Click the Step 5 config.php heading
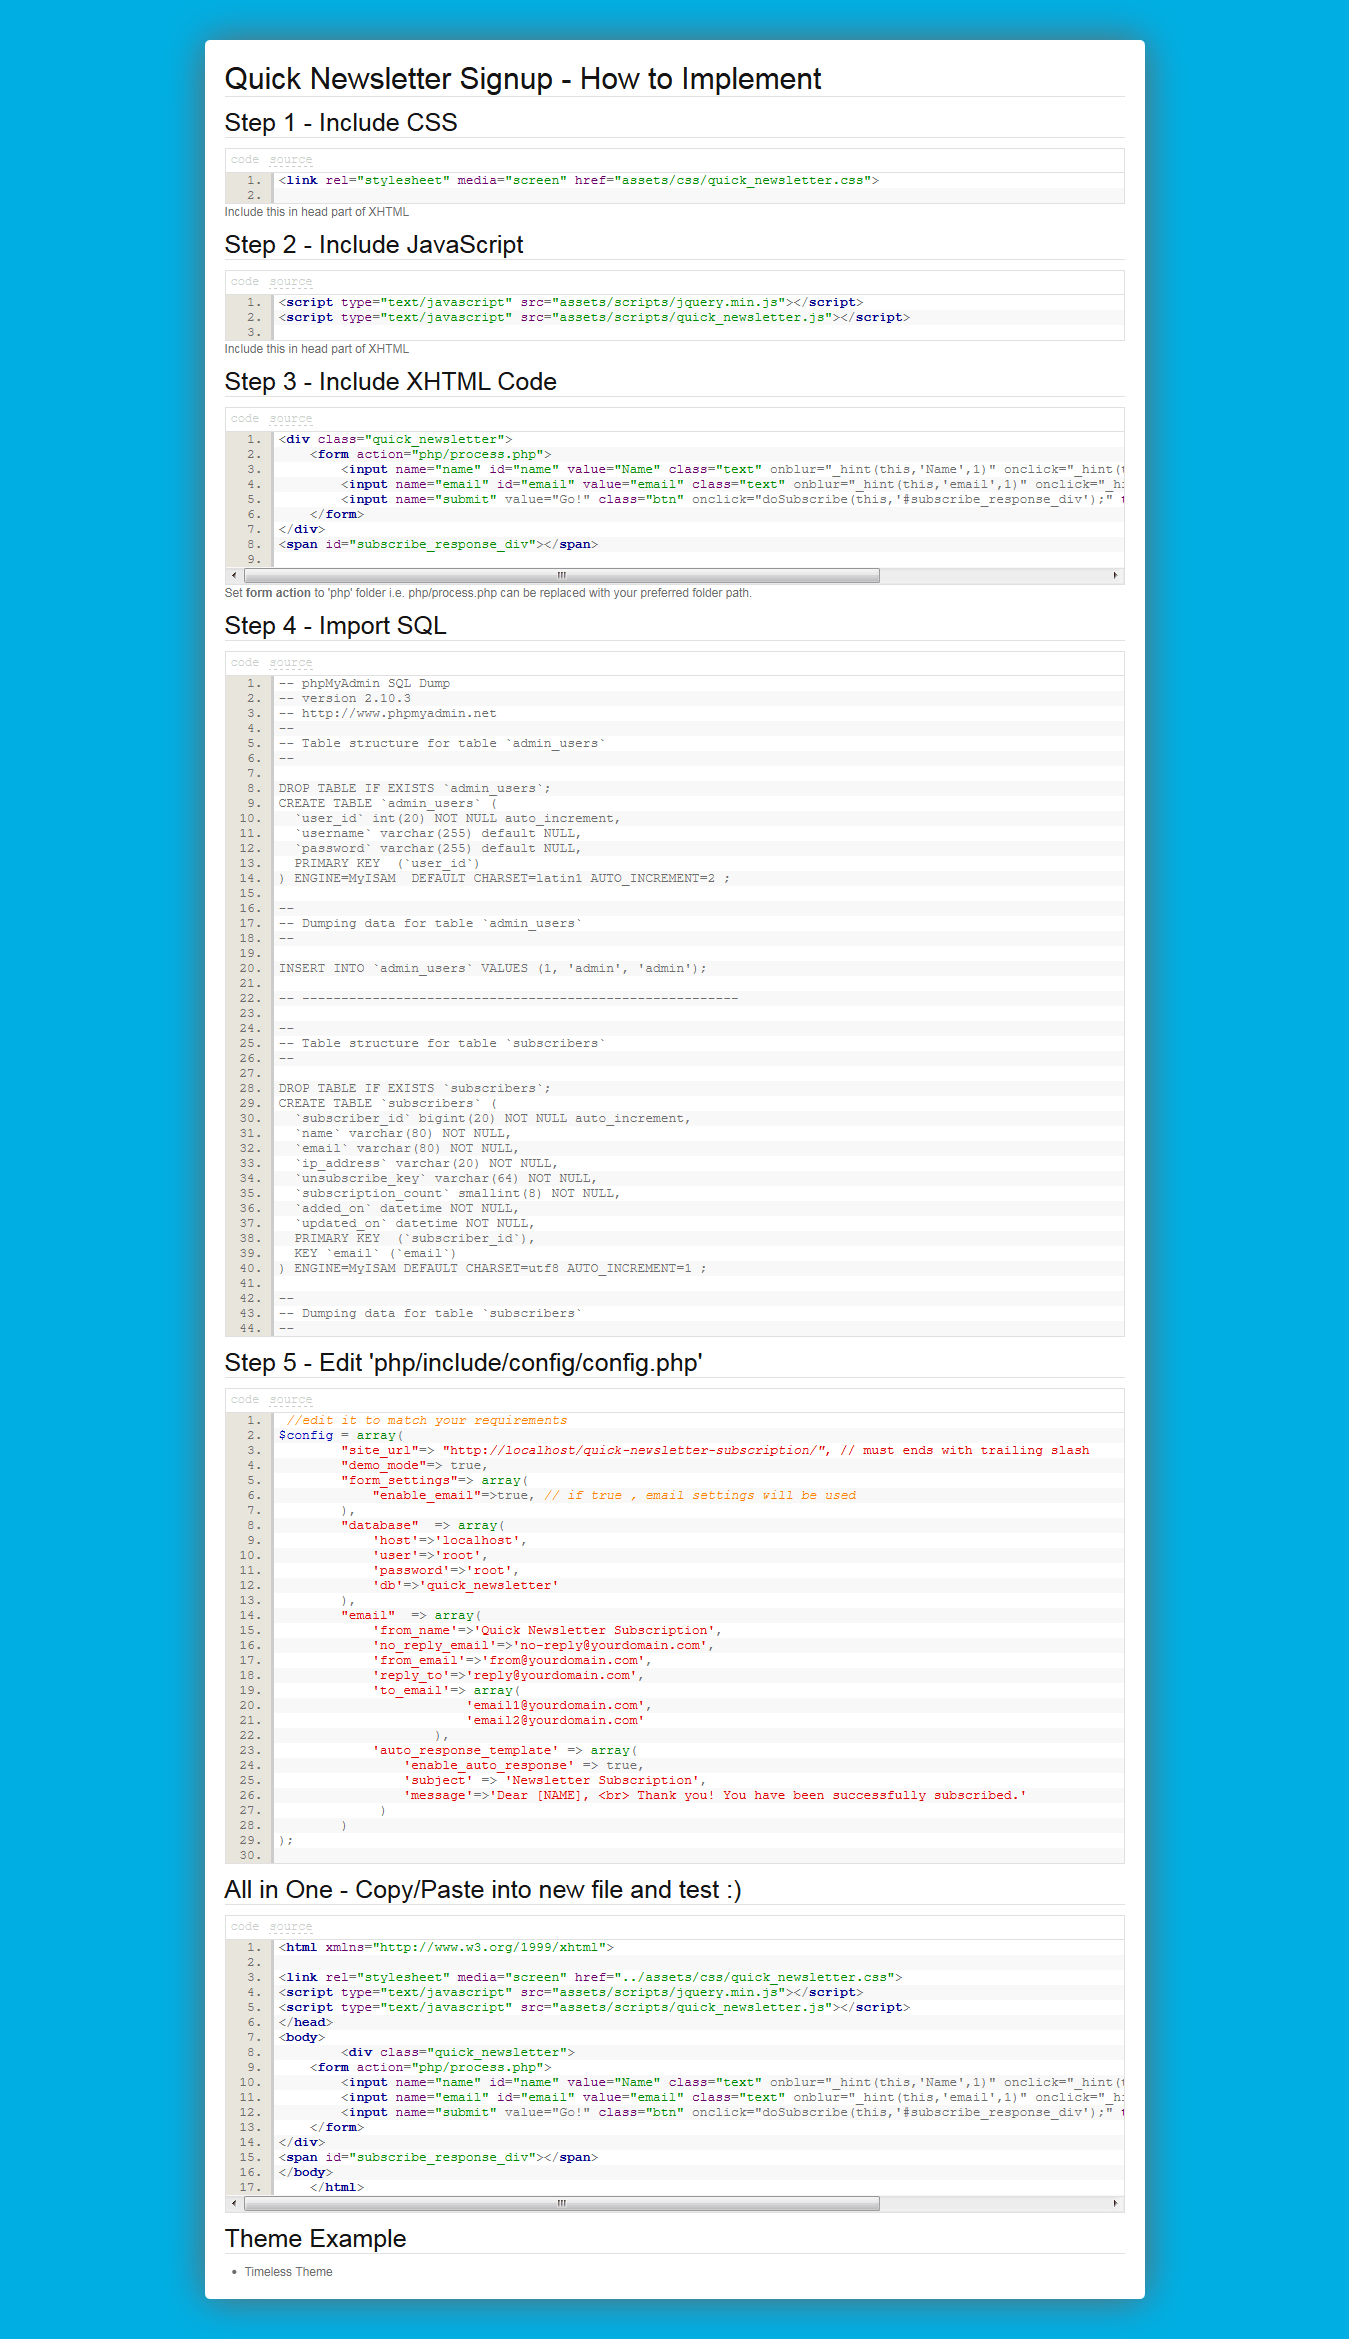The image size is (1349, 2339). [x=464, y=1363]
